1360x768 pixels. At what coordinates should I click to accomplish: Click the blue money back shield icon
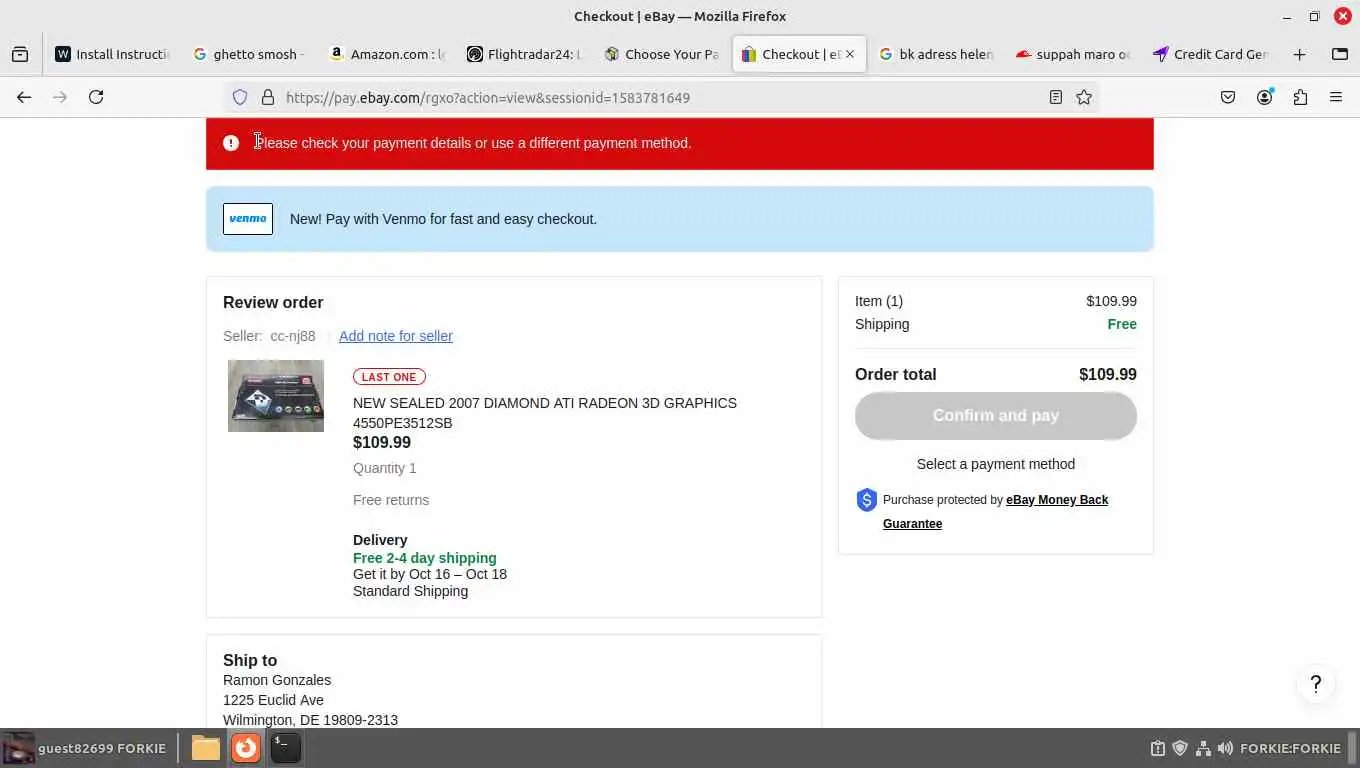coord(867,500)
